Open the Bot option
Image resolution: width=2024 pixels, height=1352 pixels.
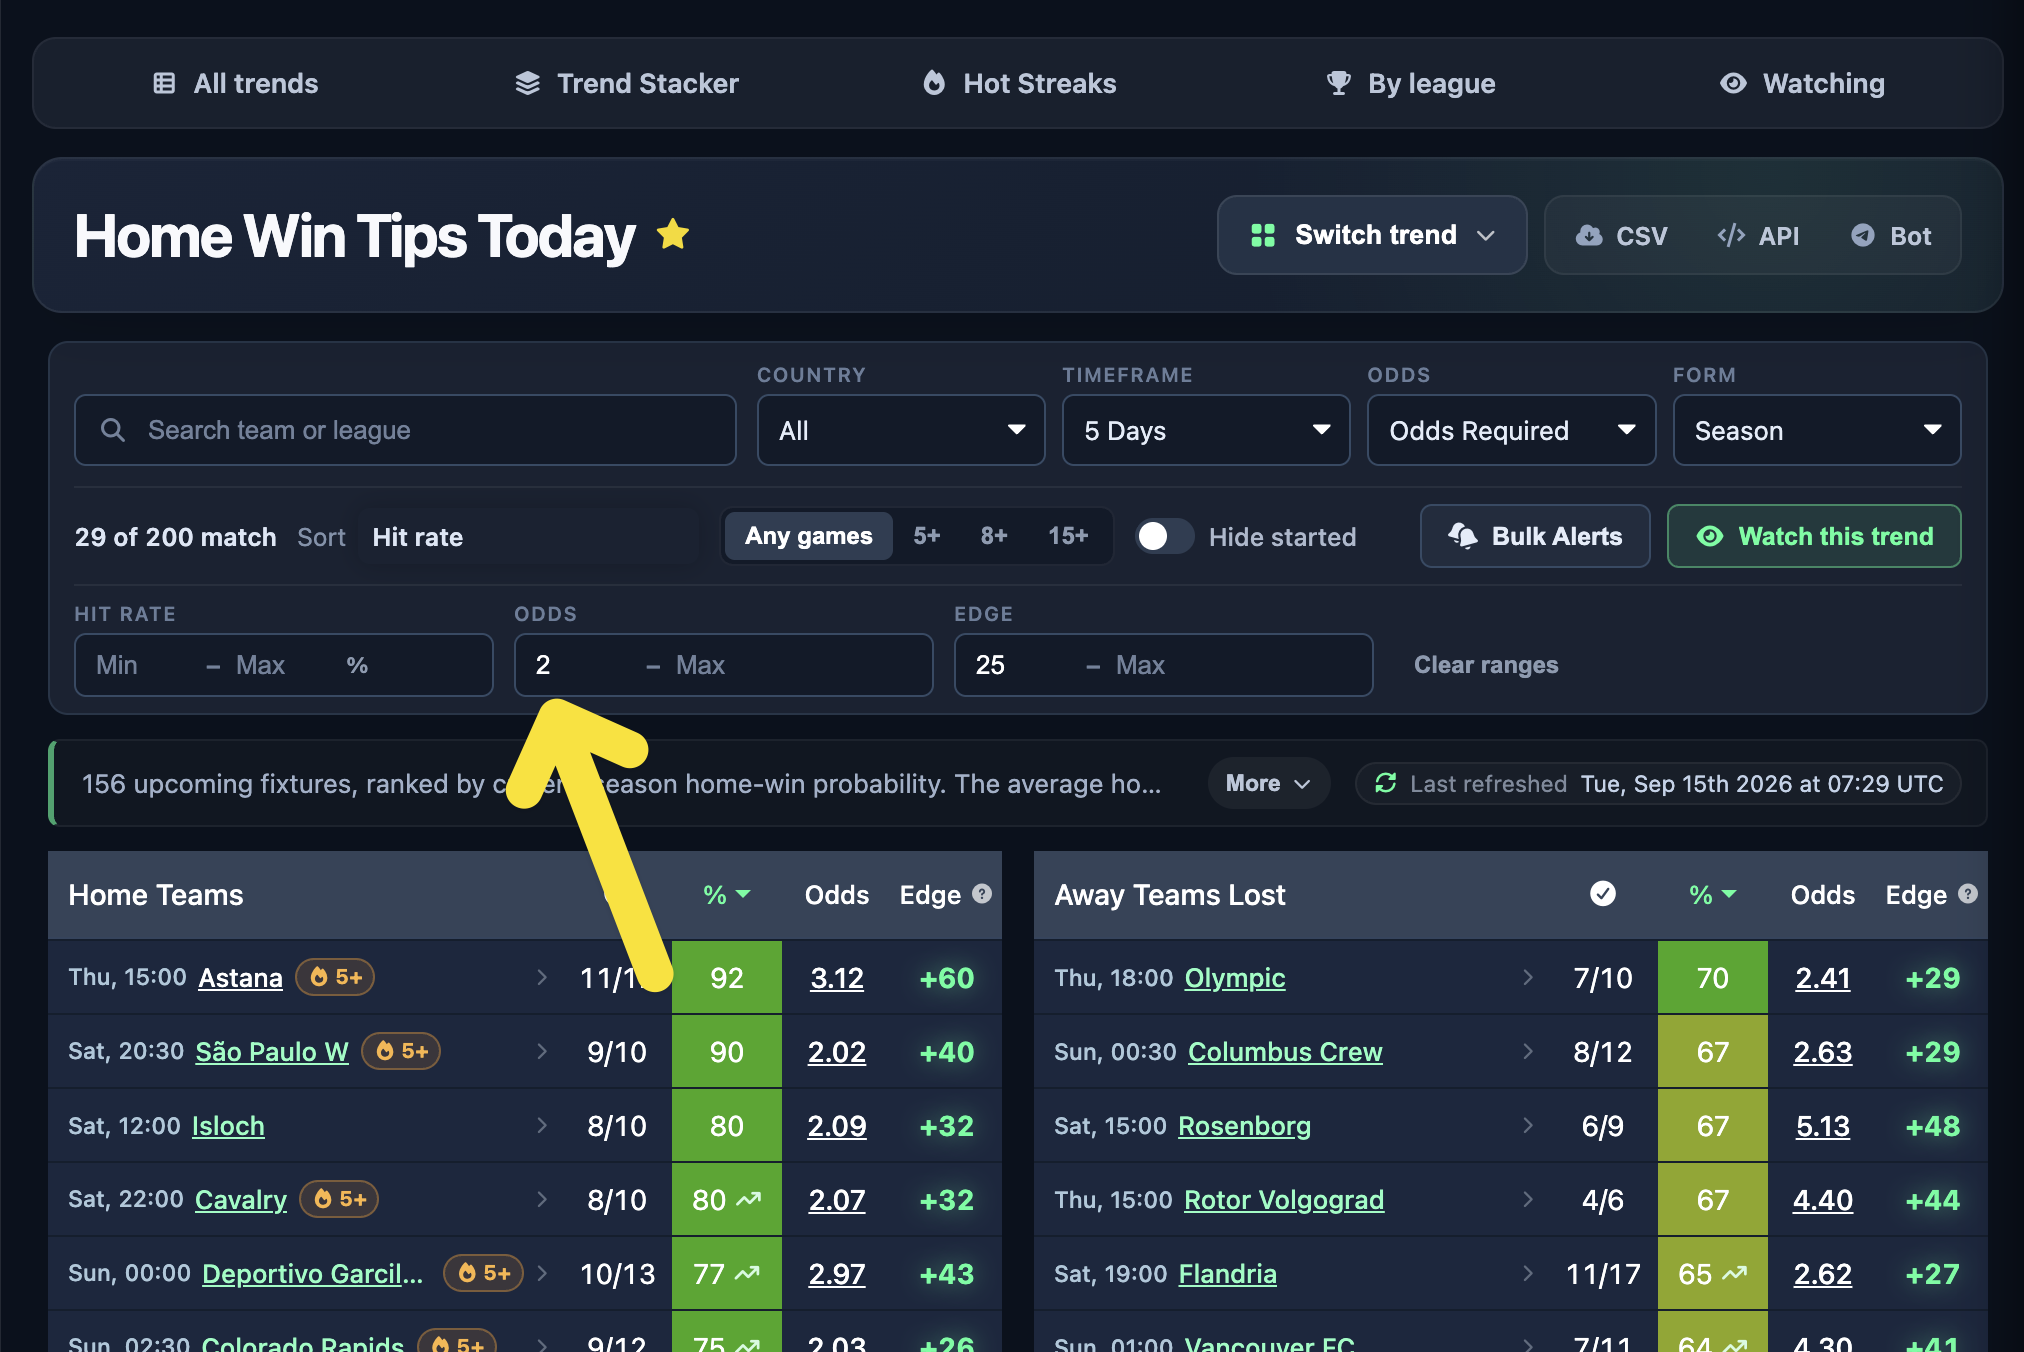point(1891,236)
